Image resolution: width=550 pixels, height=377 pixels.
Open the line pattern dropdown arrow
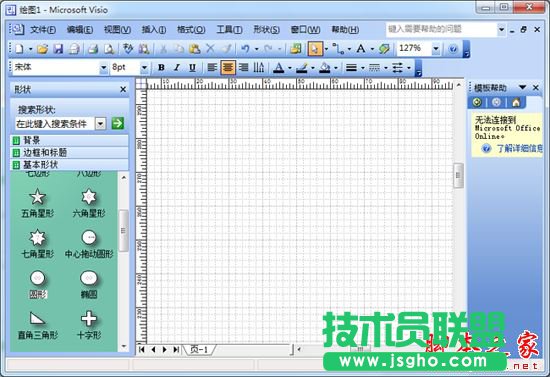point(385,68)
